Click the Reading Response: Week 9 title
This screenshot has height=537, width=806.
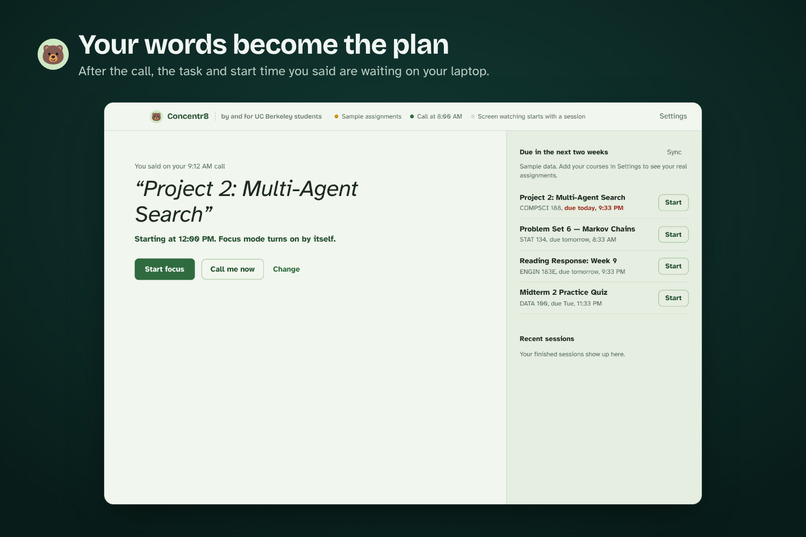(x=568, y=261)
